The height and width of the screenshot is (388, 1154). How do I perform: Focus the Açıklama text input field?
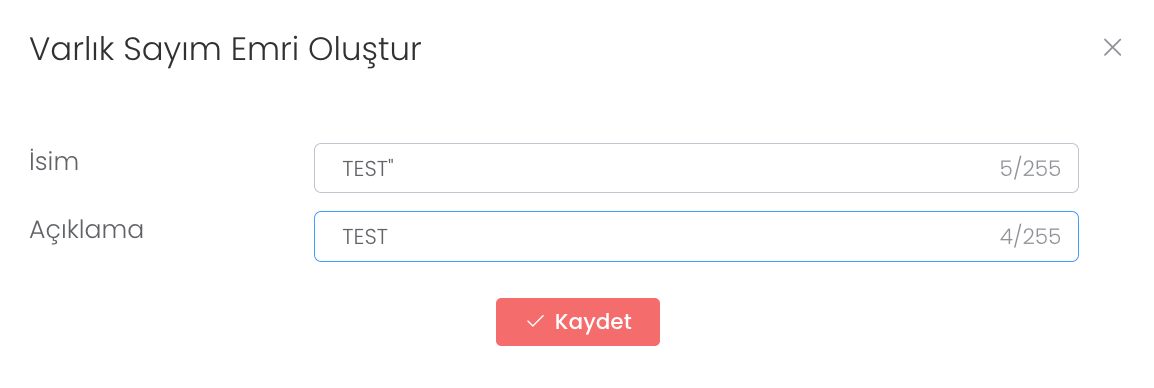click(696, 236)
